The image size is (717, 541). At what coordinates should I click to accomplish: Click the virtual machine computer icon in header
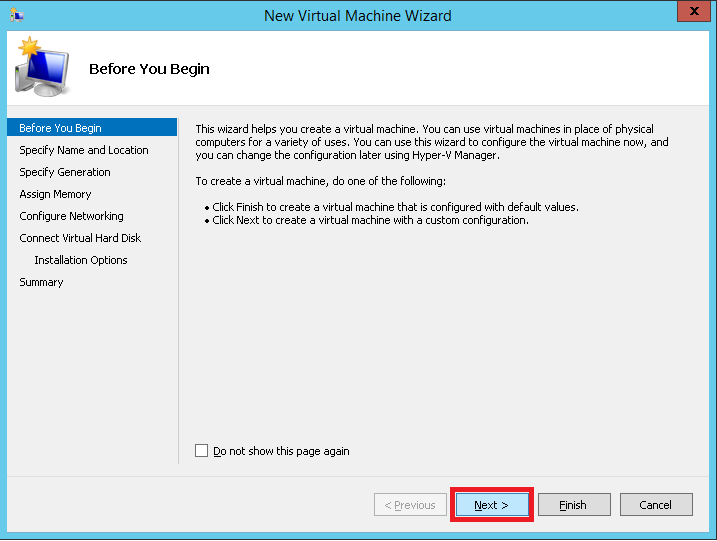pyautogui.click(x=42, y=67)
